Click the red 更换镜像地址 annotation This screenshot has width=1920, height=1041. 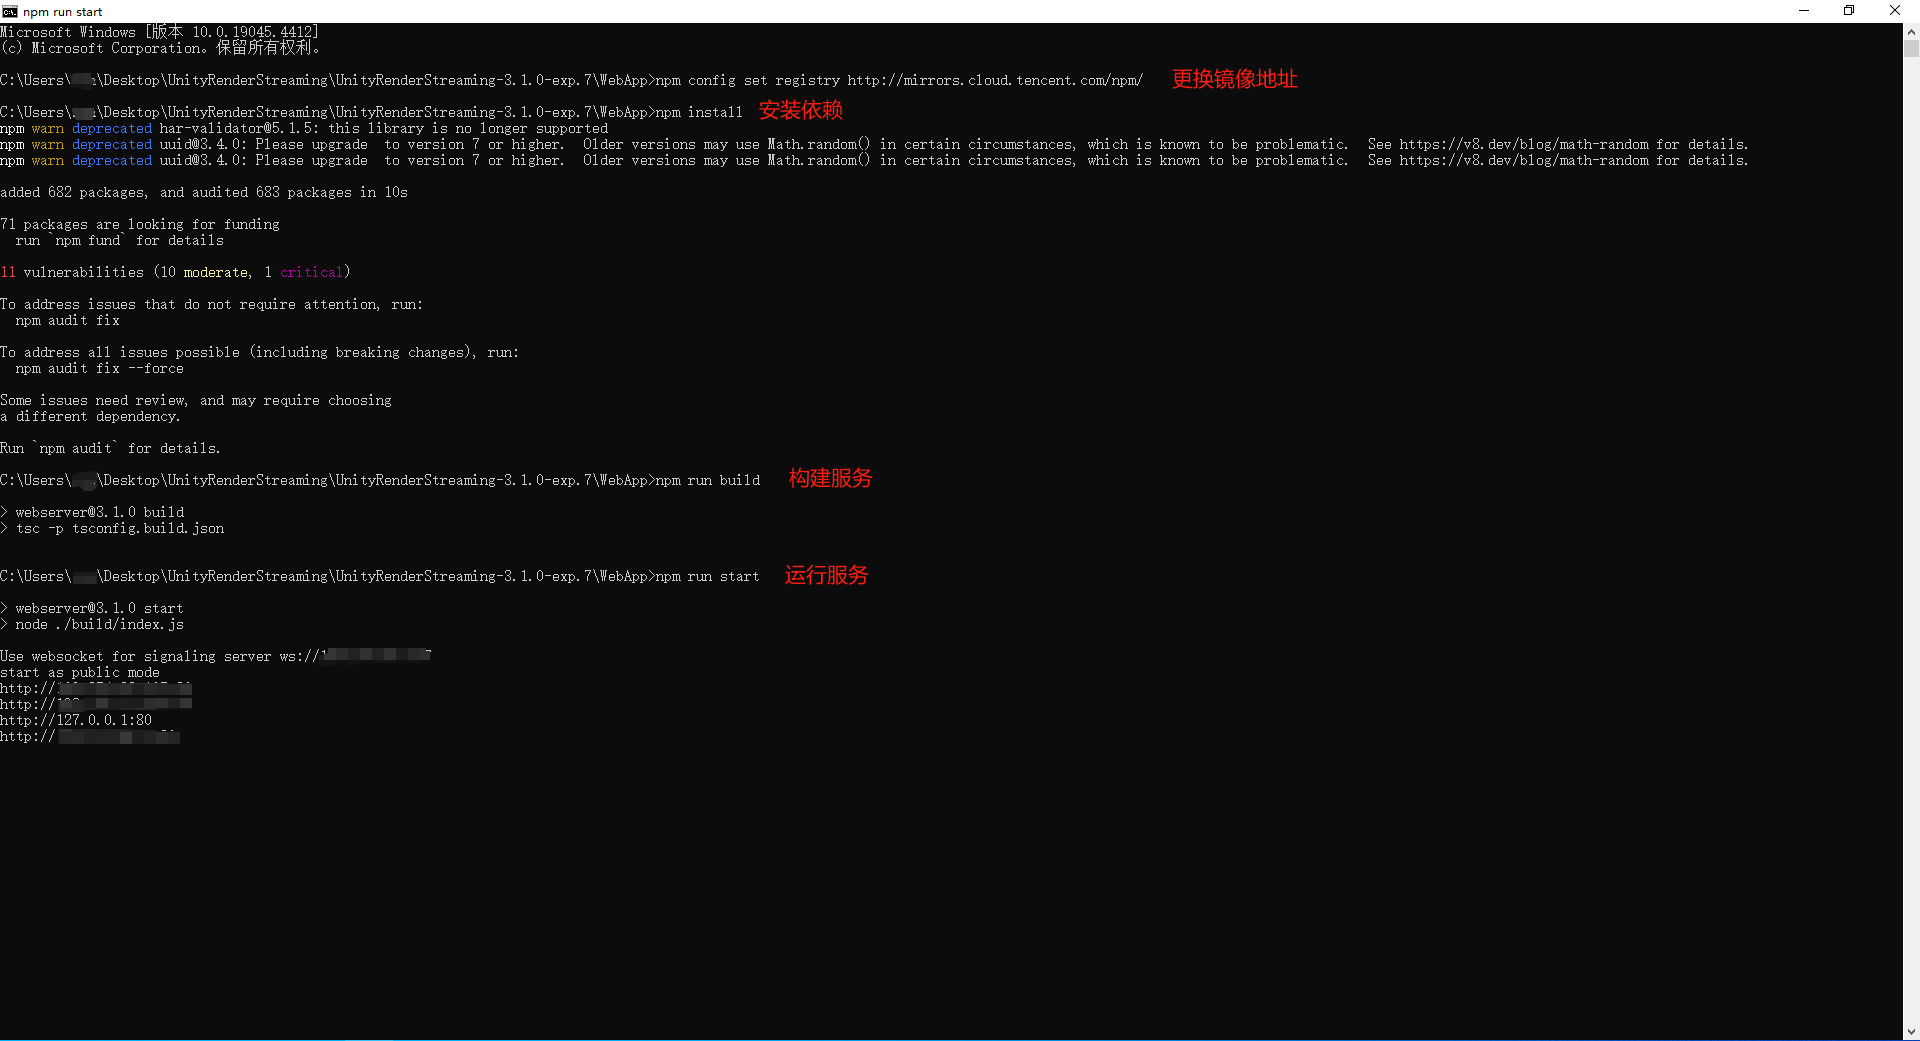1234,79
